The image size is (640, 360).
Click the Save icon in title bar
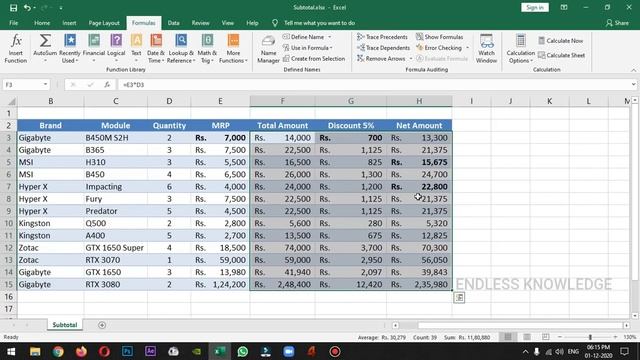(x=13, y=7)
